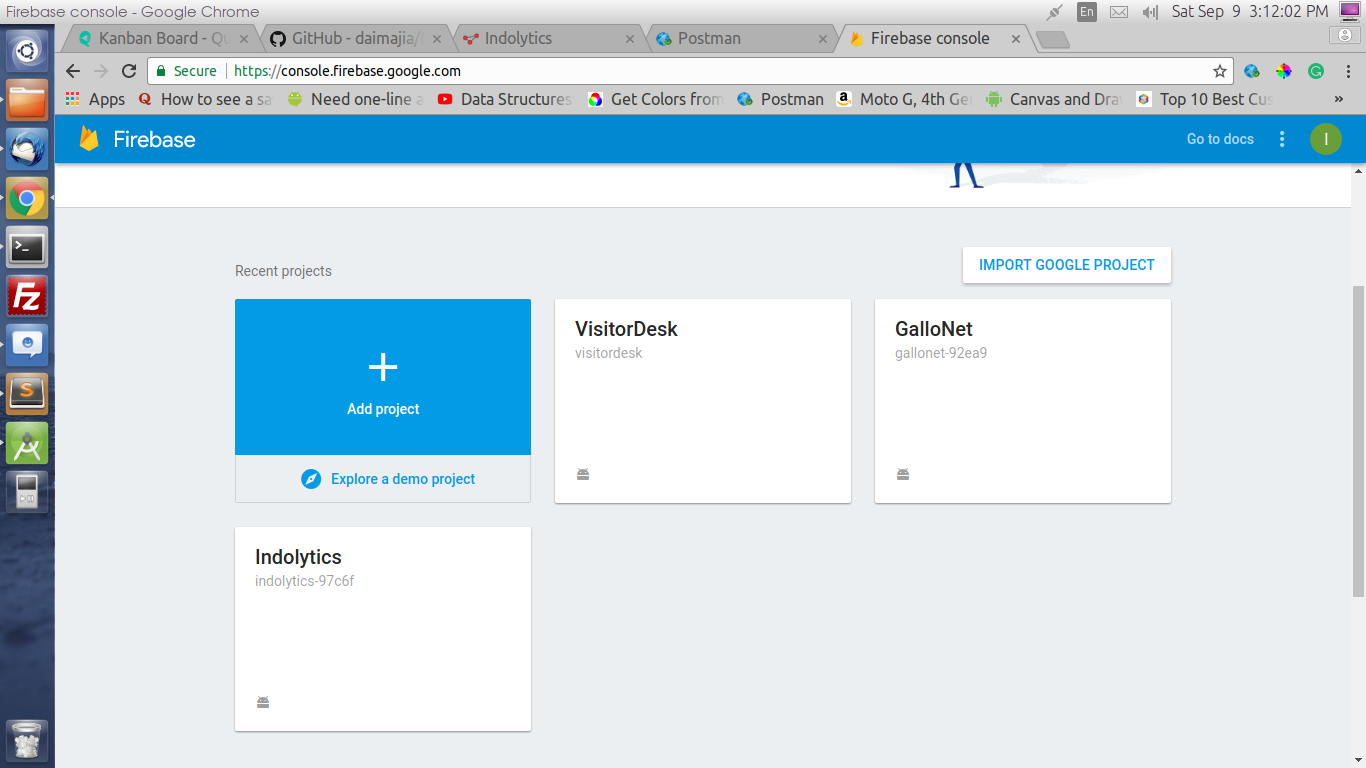Open the Canvas and Dra bookmark
The image size is (1366, 768).
(1055, 99)
